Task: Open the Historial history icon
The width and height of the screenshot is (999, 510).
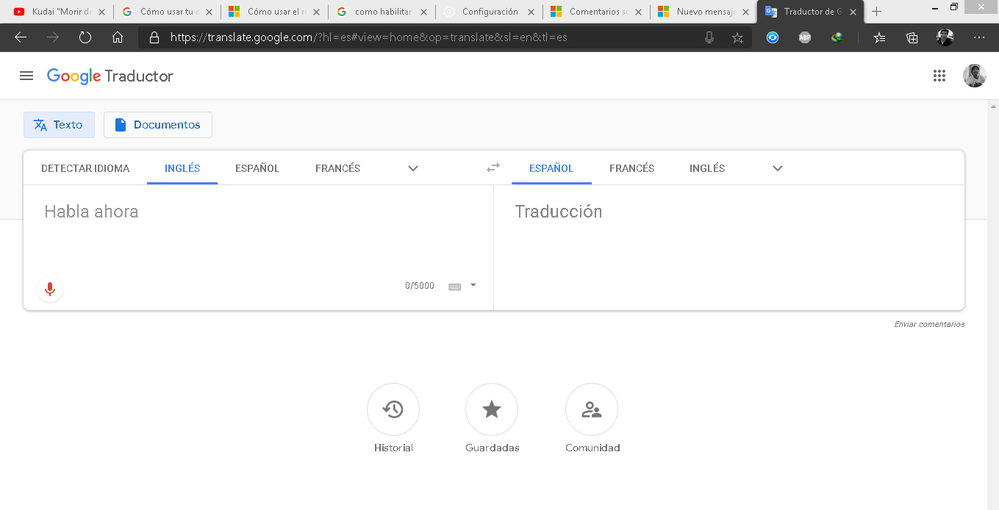Action: click(x=393, y=409)
